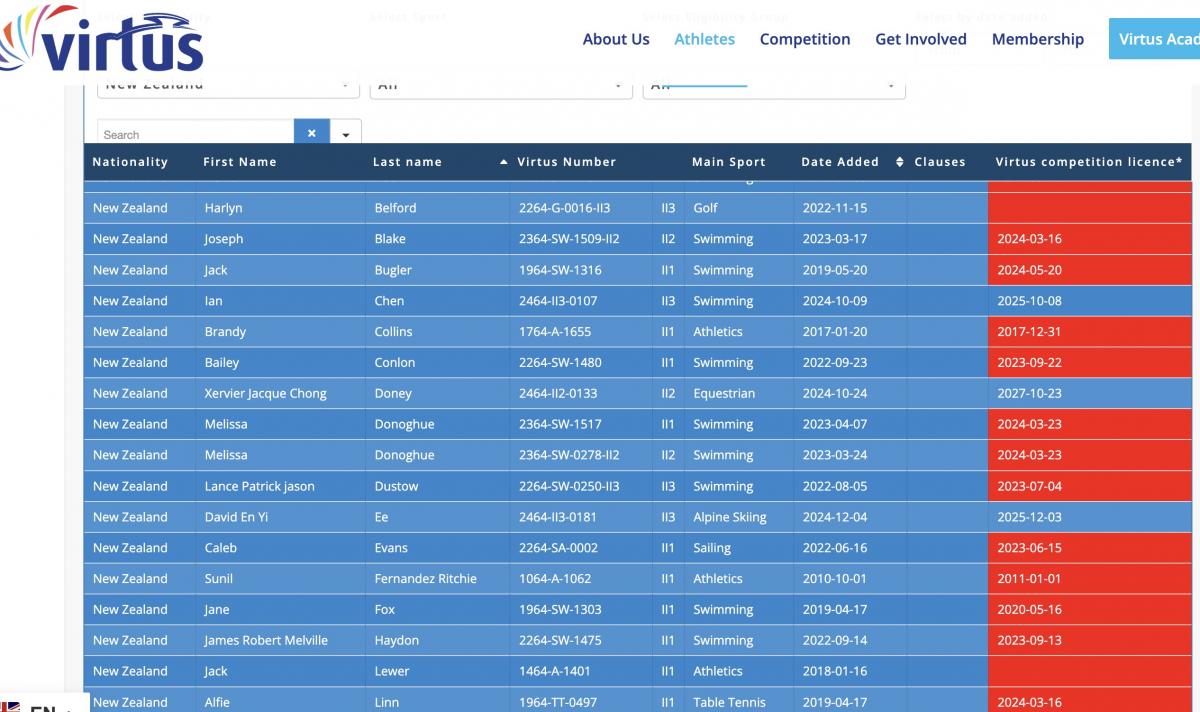Open the About Us menu
Image resolution: width=1200 pixels, height=712 pixels.
(616, 39)
